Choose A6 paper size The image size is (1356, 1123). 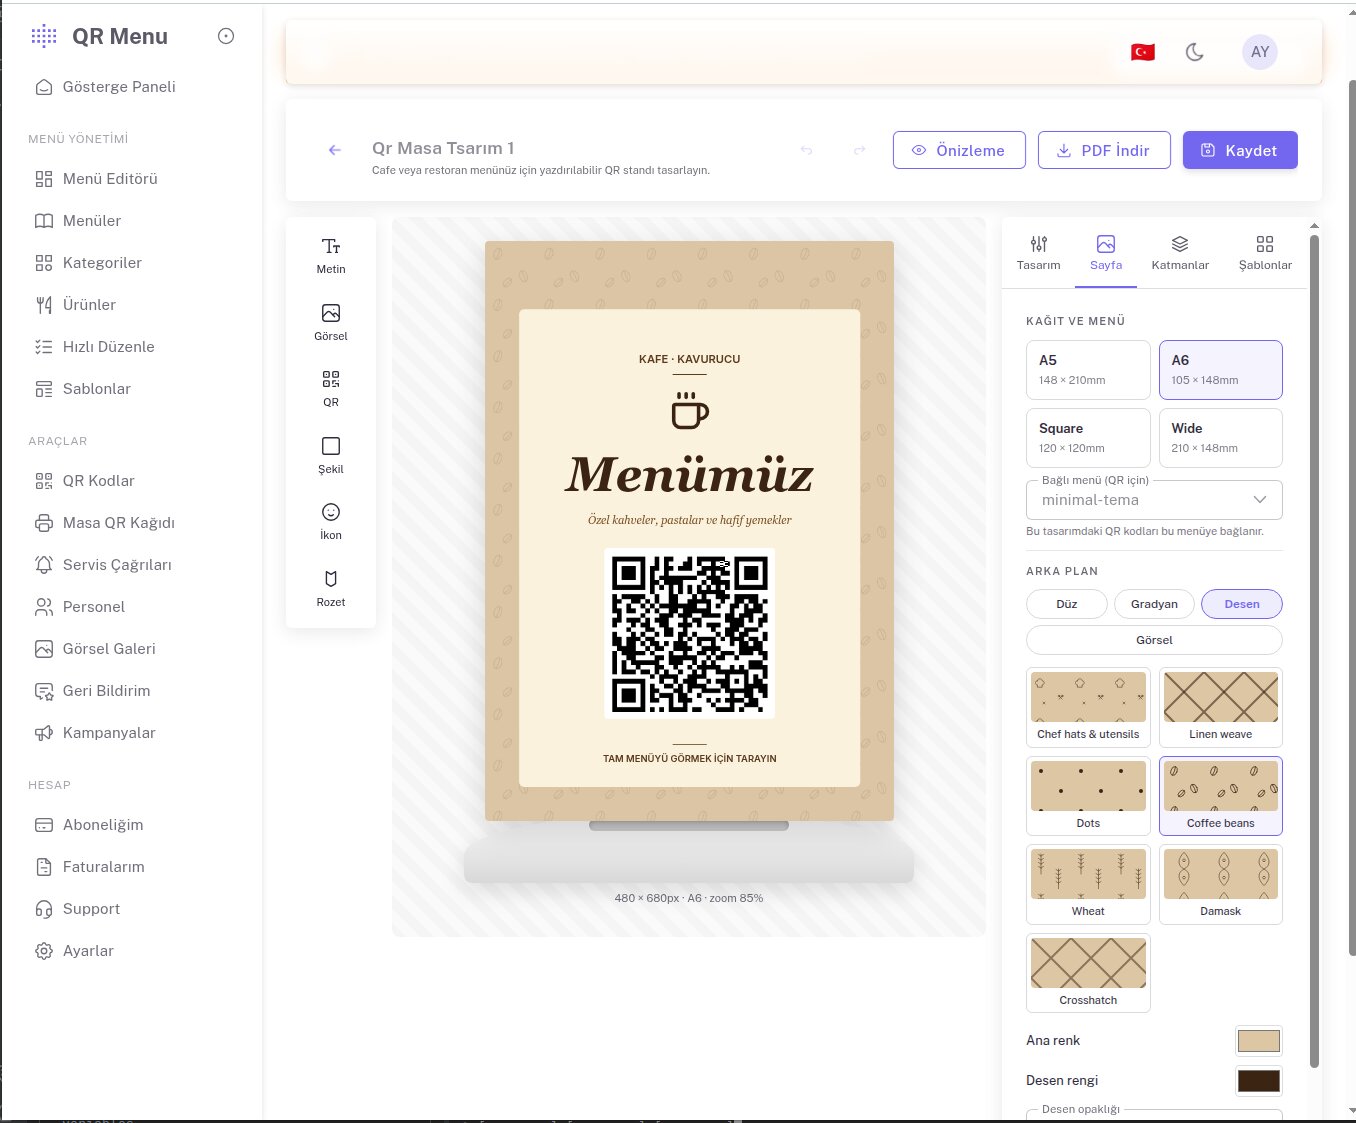click(x=1221, y=370)
